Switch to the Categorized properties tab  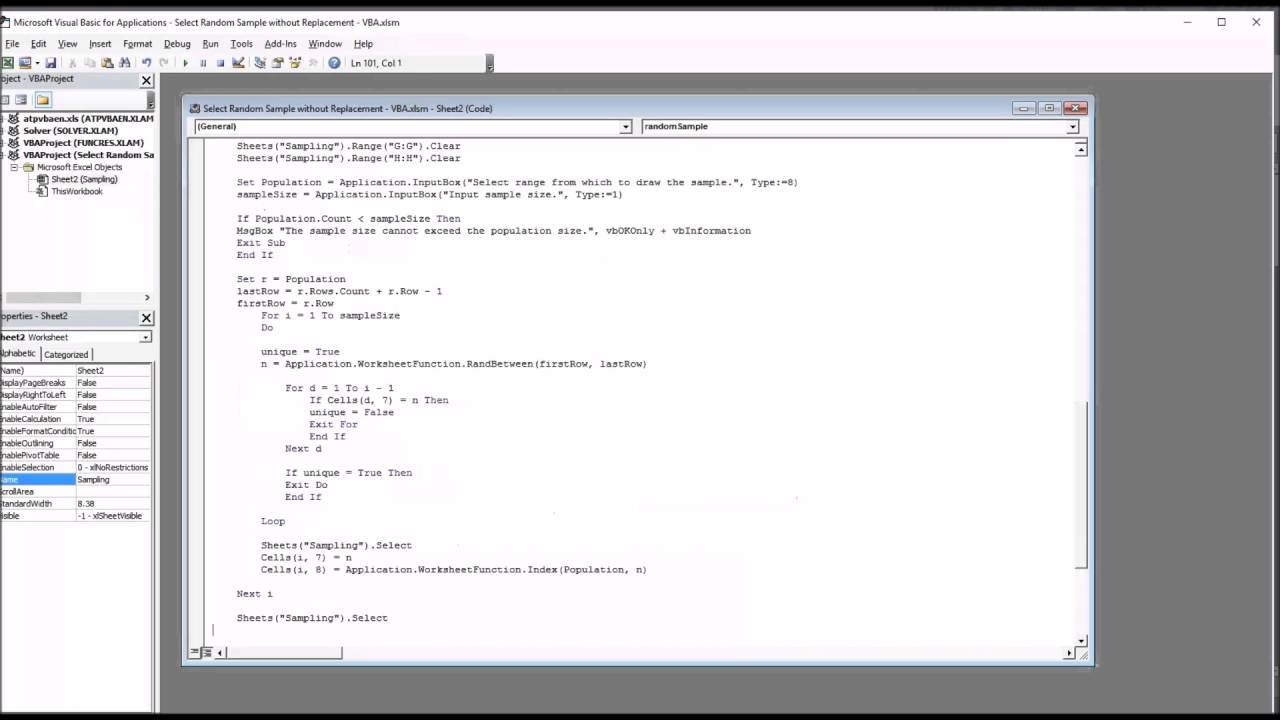pos(66,354)
